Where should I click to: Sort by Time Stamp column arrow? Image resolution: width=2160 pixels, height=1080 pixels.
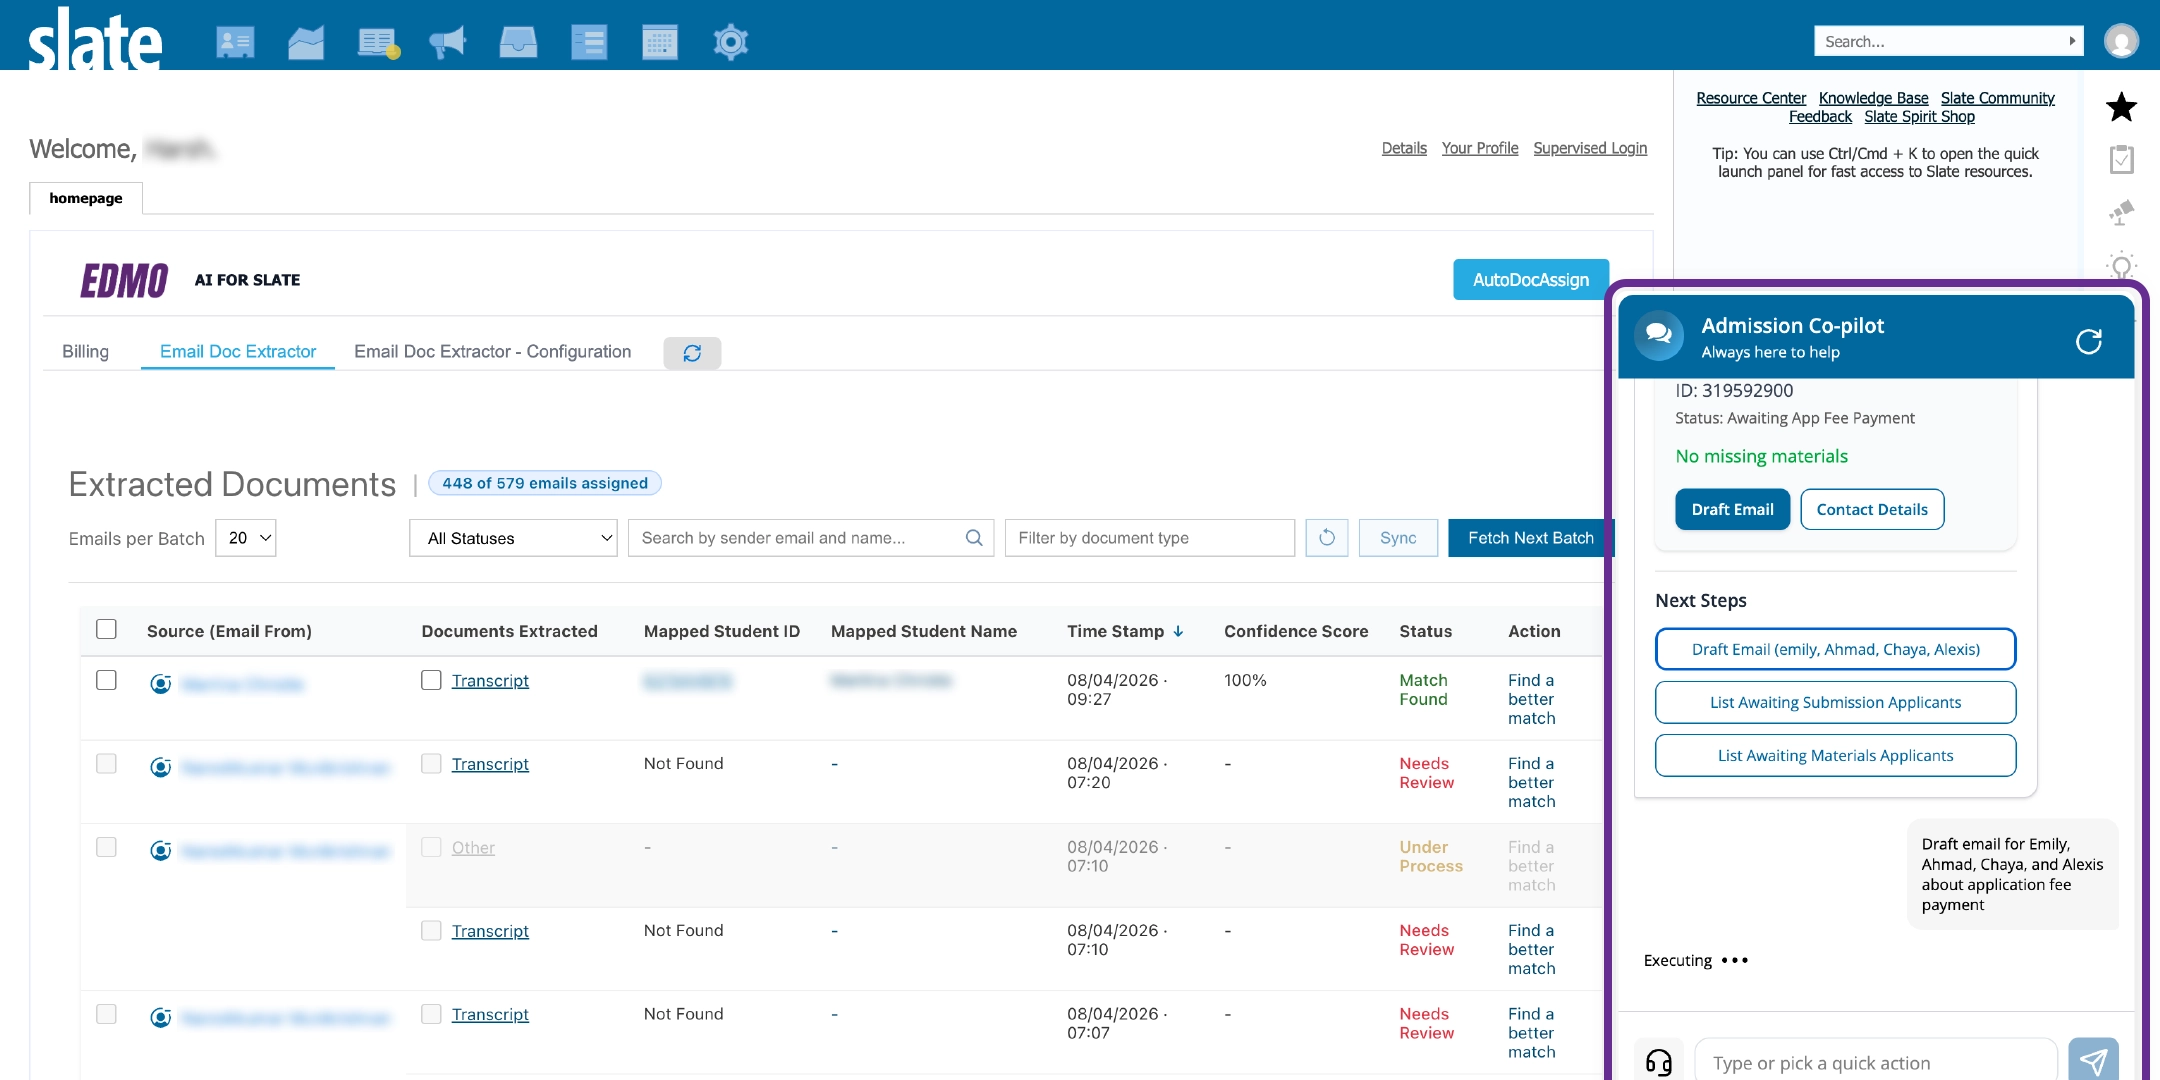[x=1178, y=631]
